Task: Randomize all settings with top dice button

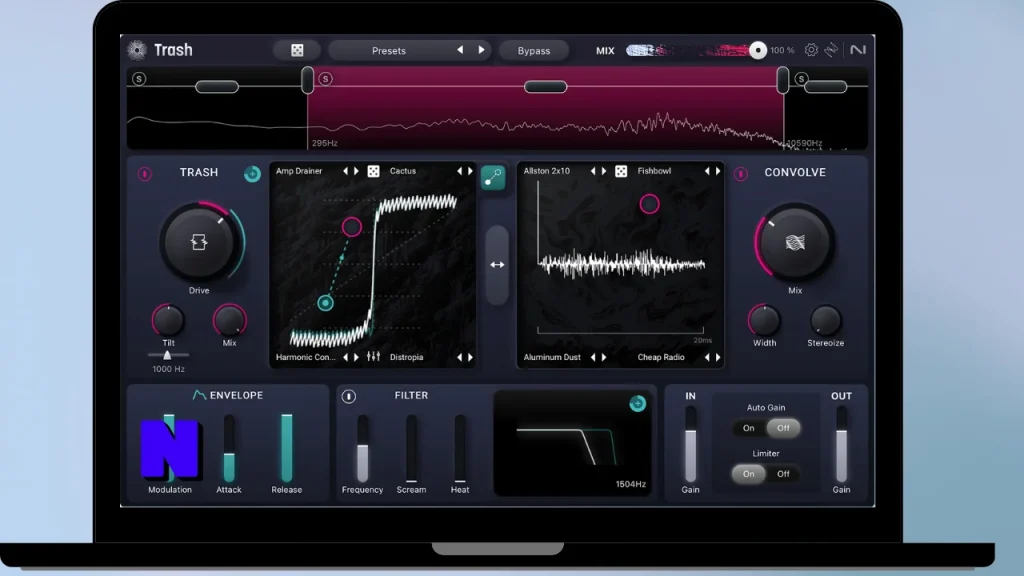Action: point(297,50)
